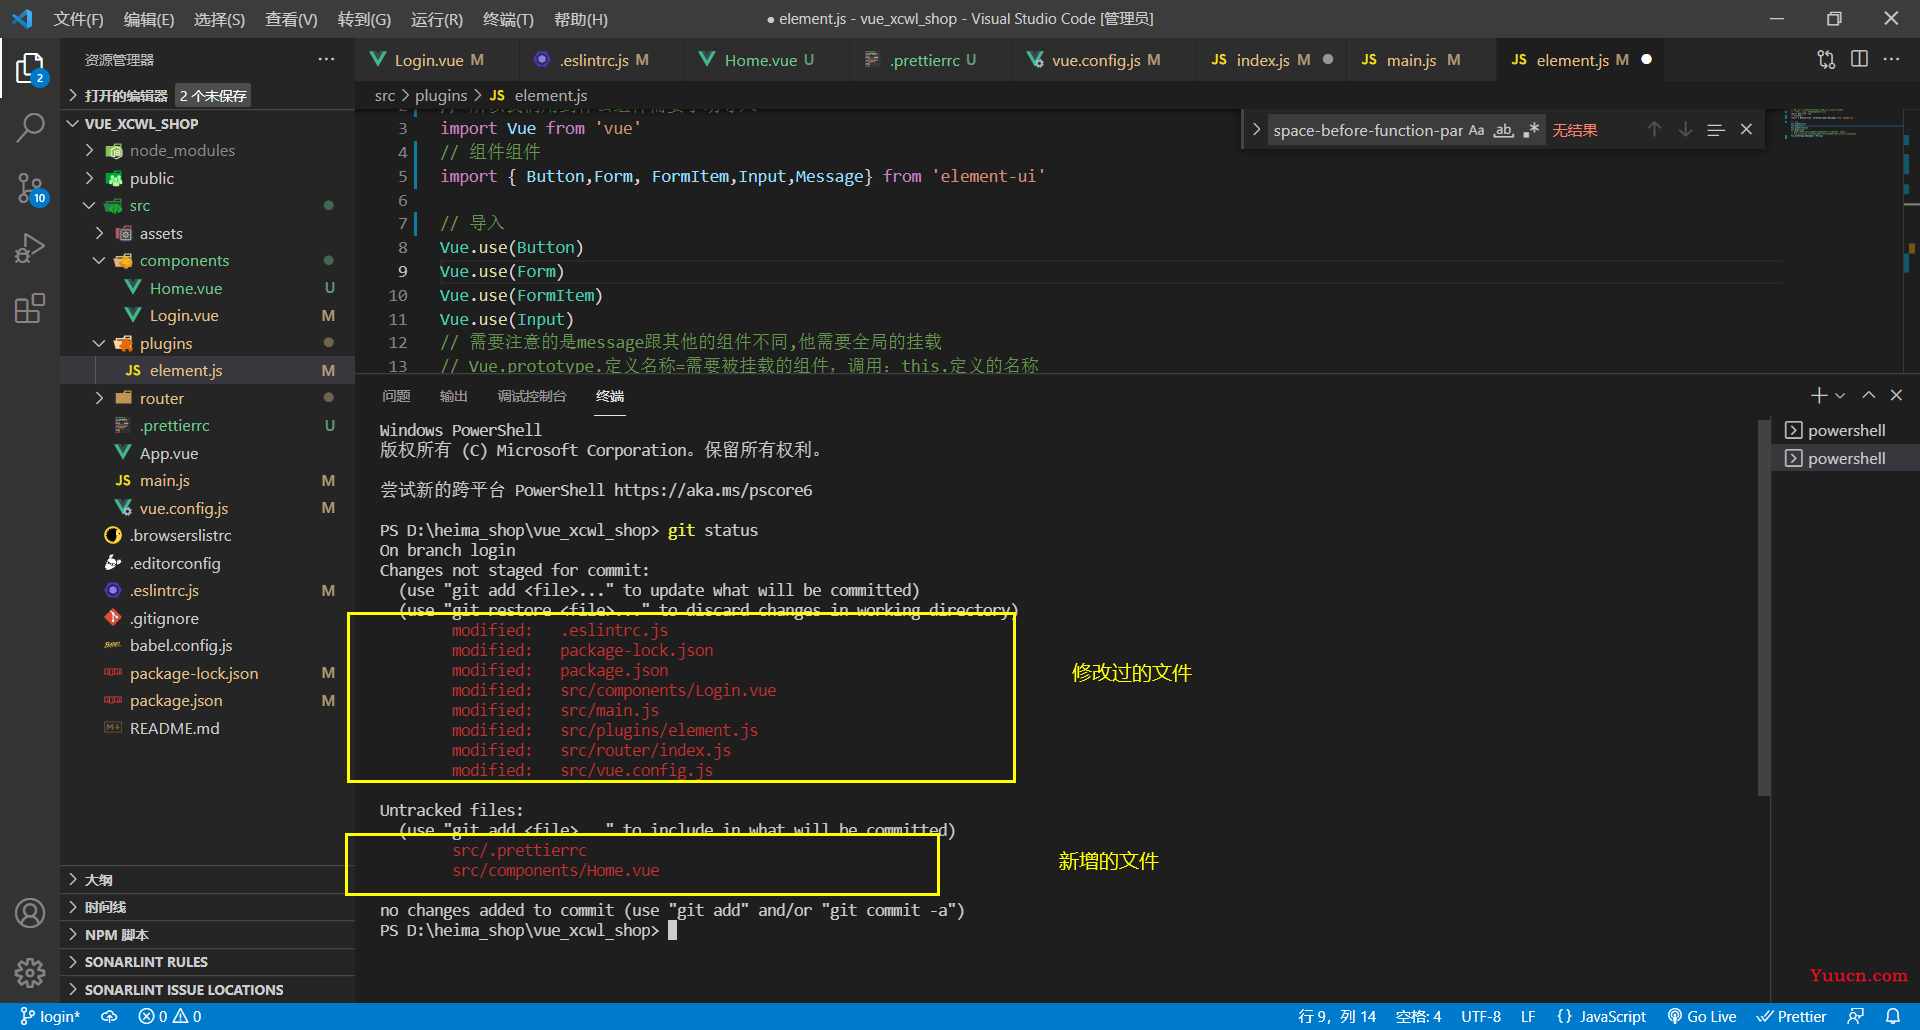Open the errors and warnings indicator
This screenshot has width=1920, height=1030.
[170, 1016]
